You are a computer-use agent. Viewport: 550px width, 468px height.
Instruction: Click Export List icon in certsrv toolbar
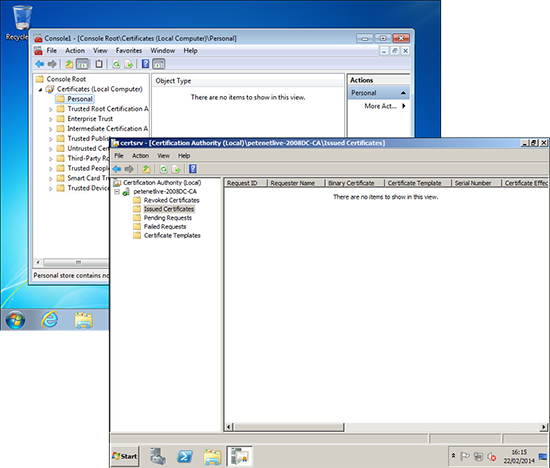point(176,169)
